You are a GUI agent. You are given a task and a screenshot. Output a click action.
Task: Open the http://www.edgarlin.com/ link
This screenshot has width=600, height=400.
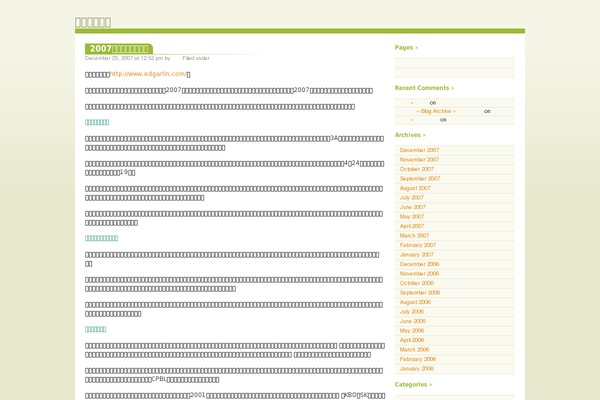click(148, 74)
